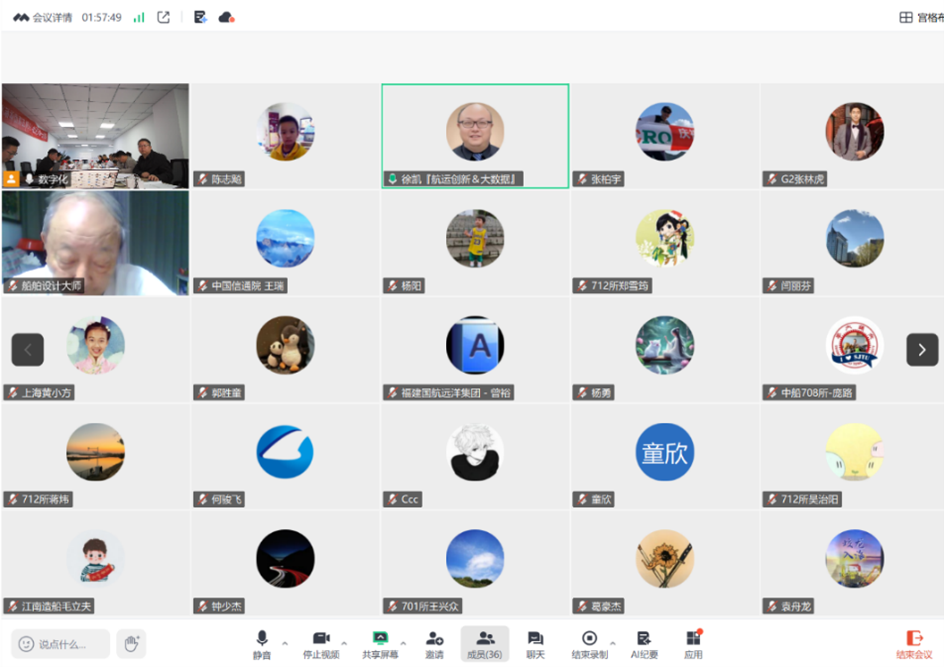Click 结束会议 to end meeting

coord(914,643)
